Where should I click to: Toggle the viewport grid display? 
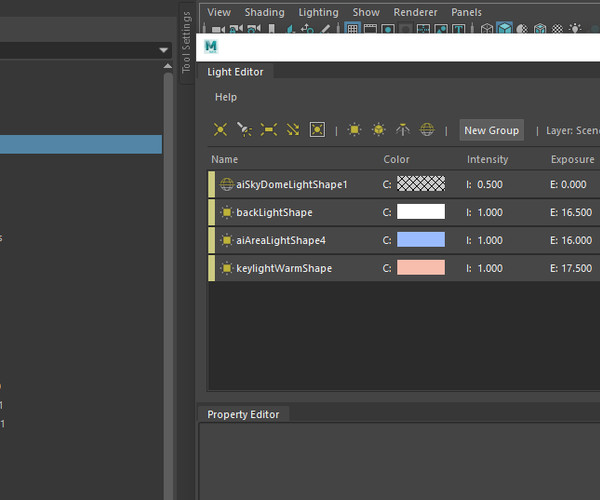[352, 28]
